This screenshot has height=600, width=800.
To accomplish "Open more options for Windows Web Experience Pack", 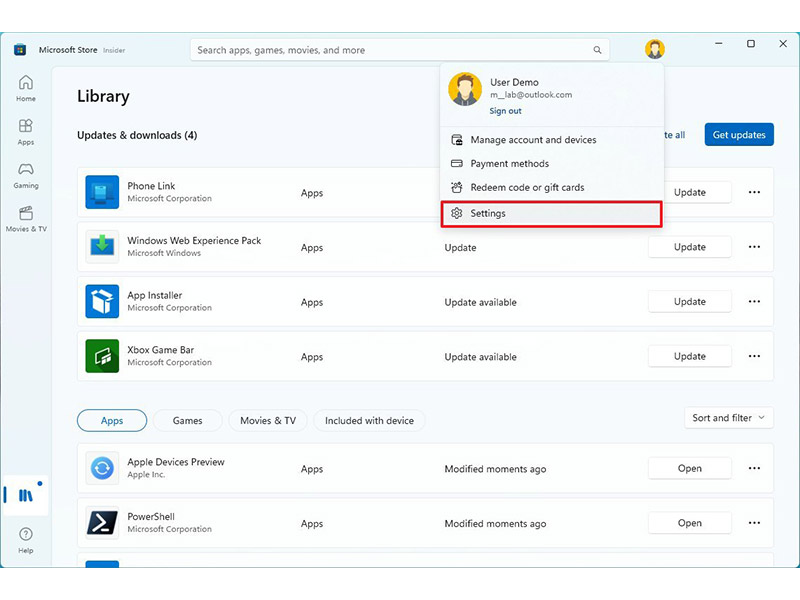I will click(x=754, y=247).
